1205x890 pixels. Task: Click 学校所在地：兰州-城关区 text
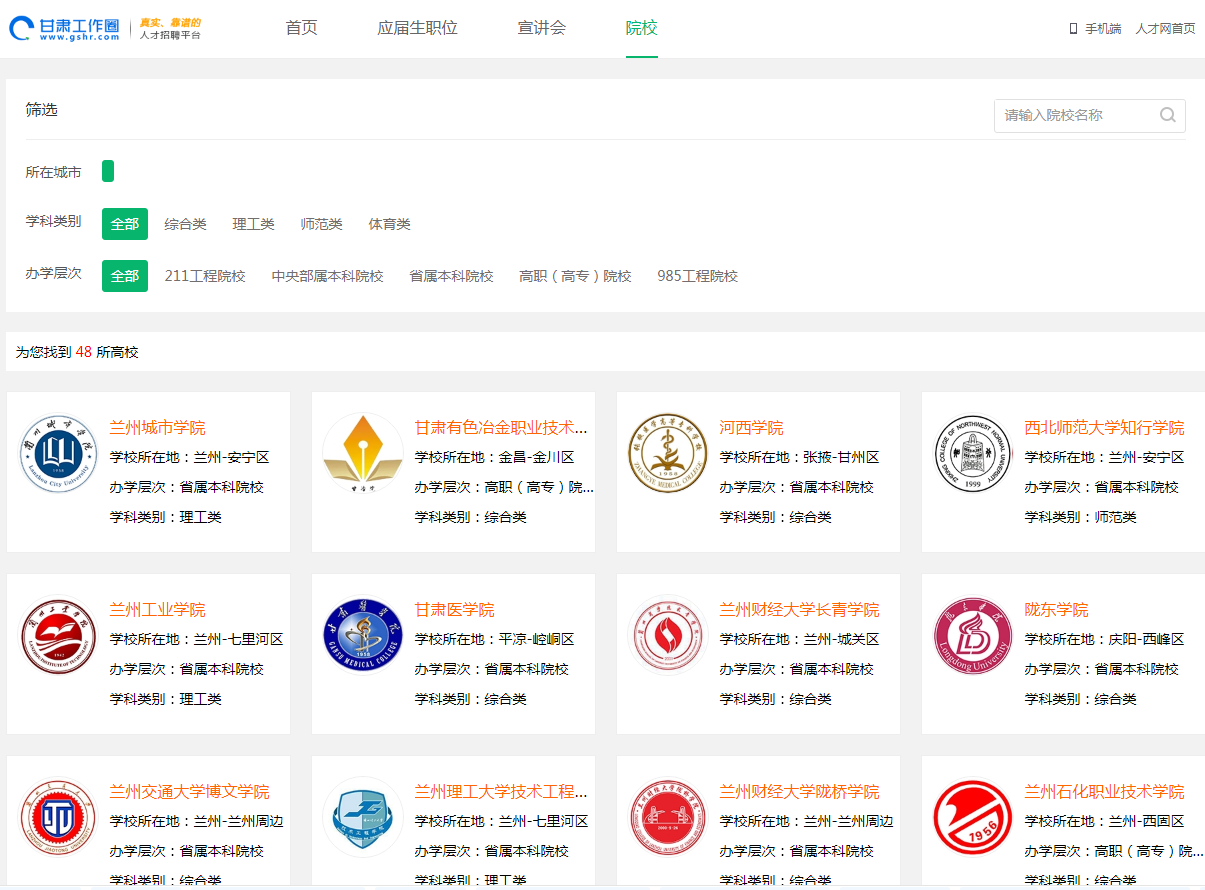pos(800,640)
